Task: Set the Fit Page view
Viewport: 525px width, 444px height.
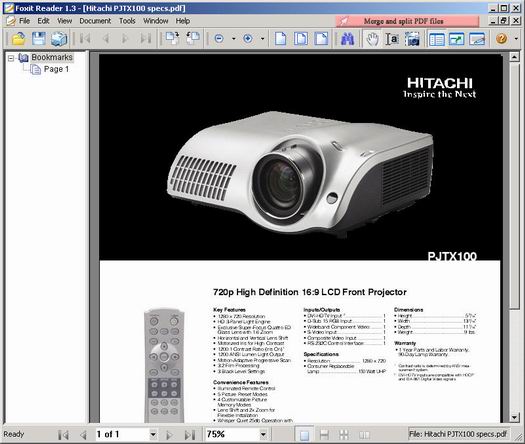Action: pos(301,39)
